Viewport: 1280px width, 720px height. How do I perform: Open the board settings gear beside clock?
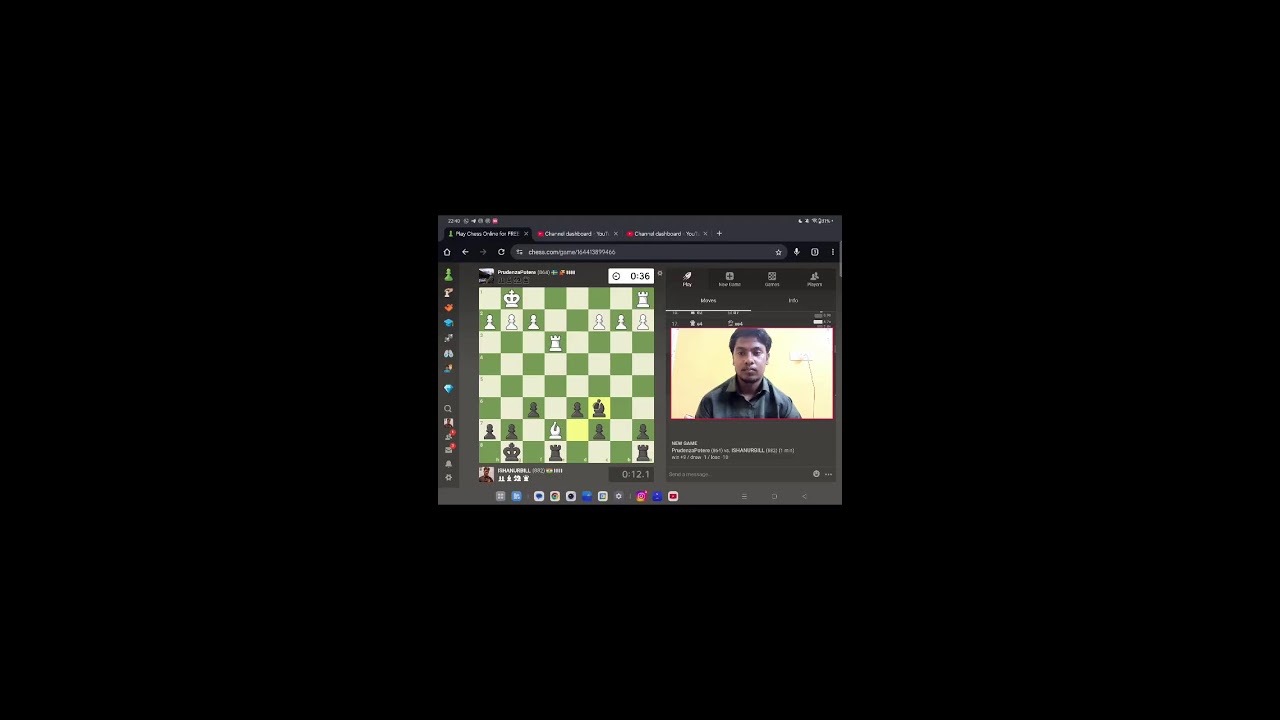(659, 273)
